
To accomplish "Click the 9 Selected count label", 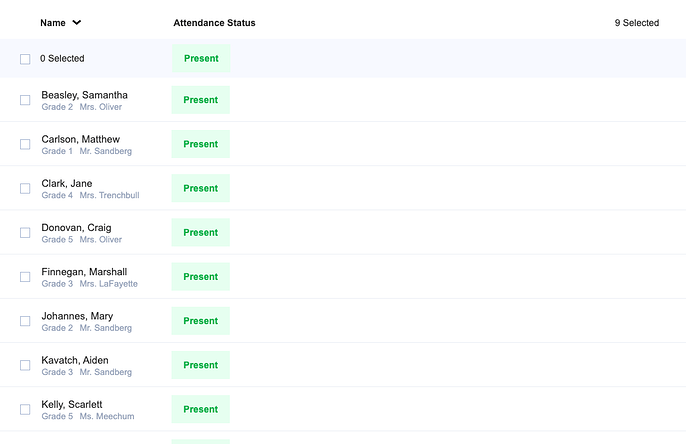I will click(636, 23).
